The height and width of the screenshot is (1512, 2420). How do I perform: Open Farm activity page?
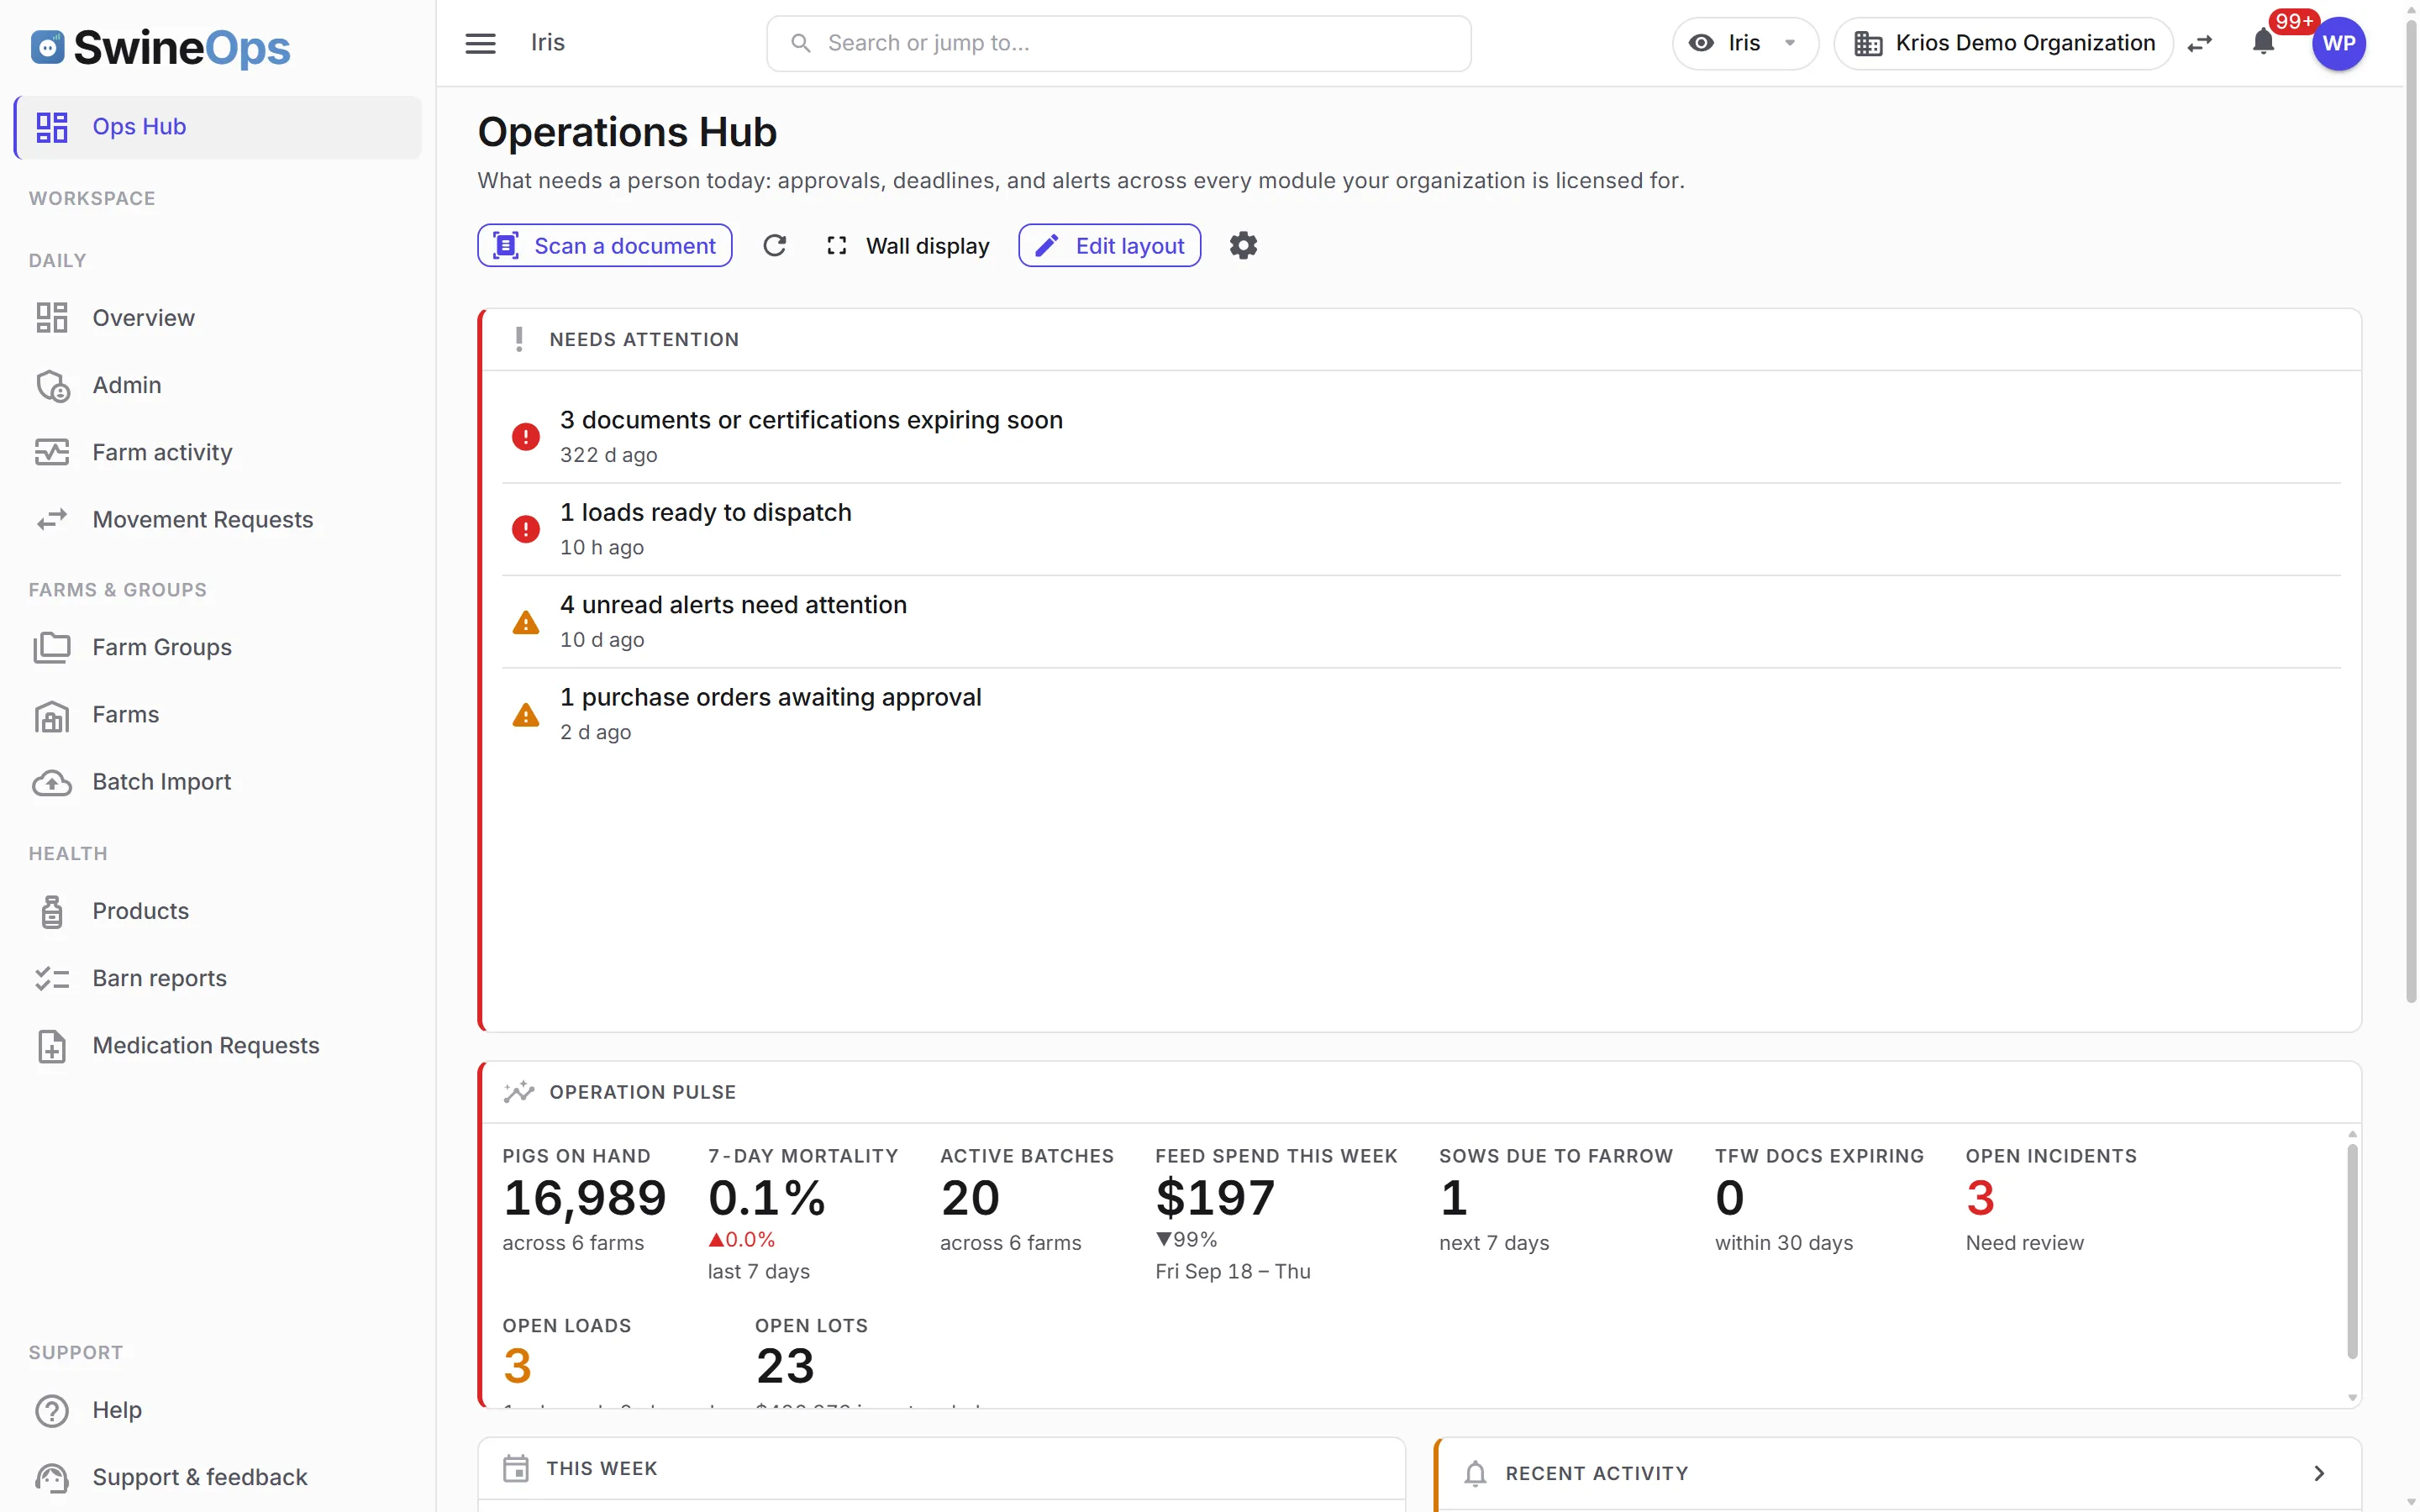coord(218,452)
